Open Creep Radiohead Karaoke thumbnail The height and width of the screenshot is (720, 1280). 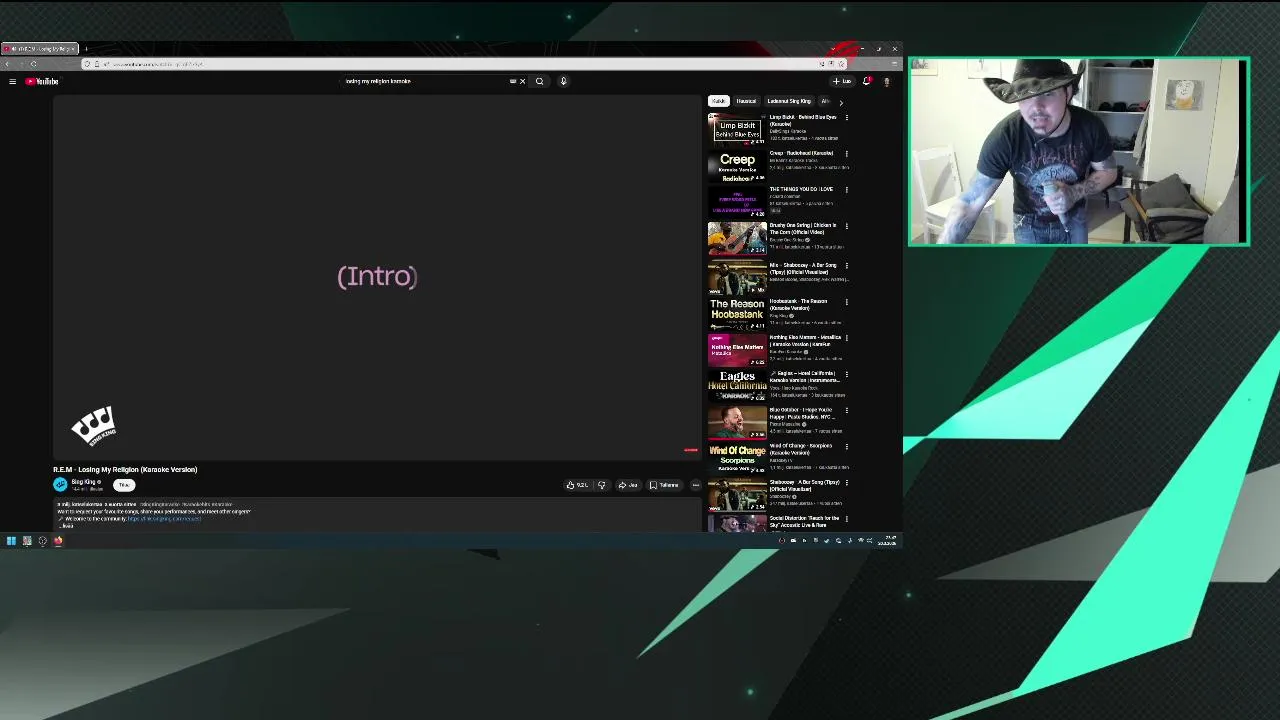click(x=737, y=166)
